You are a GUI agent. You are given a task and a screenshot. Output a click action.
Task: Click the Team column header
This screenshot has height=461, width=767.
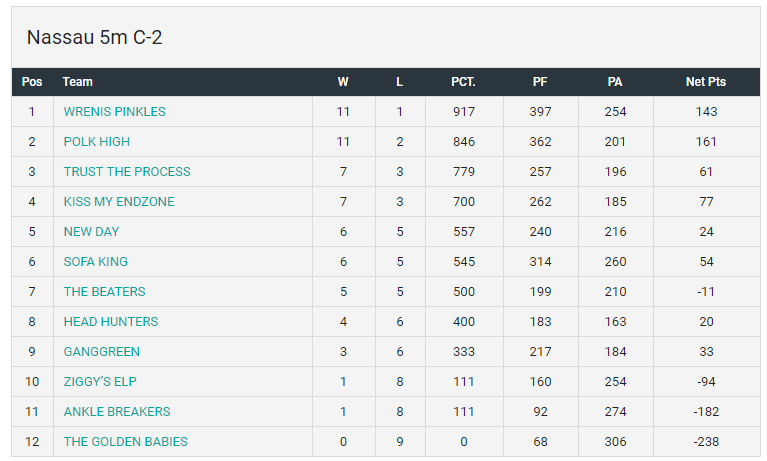coord(77,82)
